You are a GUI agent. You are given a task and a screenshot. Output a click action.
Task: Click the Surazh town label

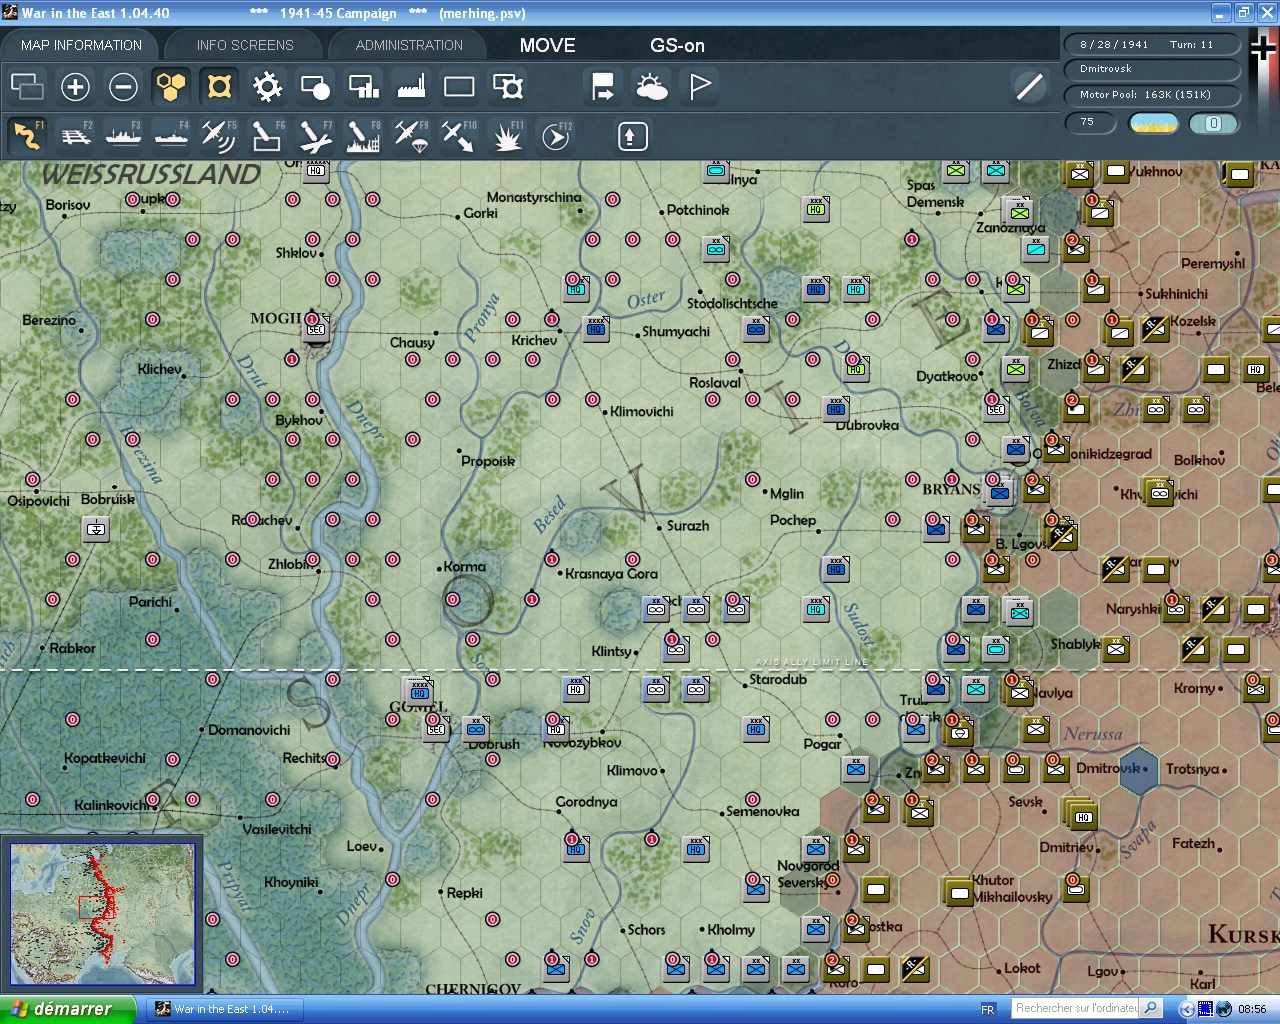coord(688,526)
